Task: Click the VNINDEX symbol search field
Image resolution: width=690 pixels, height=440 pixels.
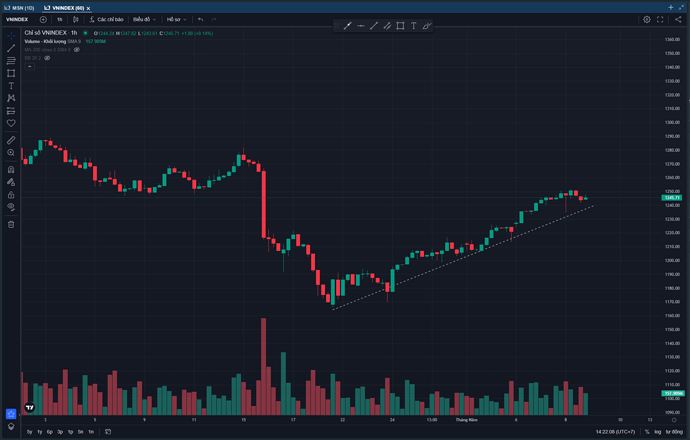Action: tap(17, 19)
